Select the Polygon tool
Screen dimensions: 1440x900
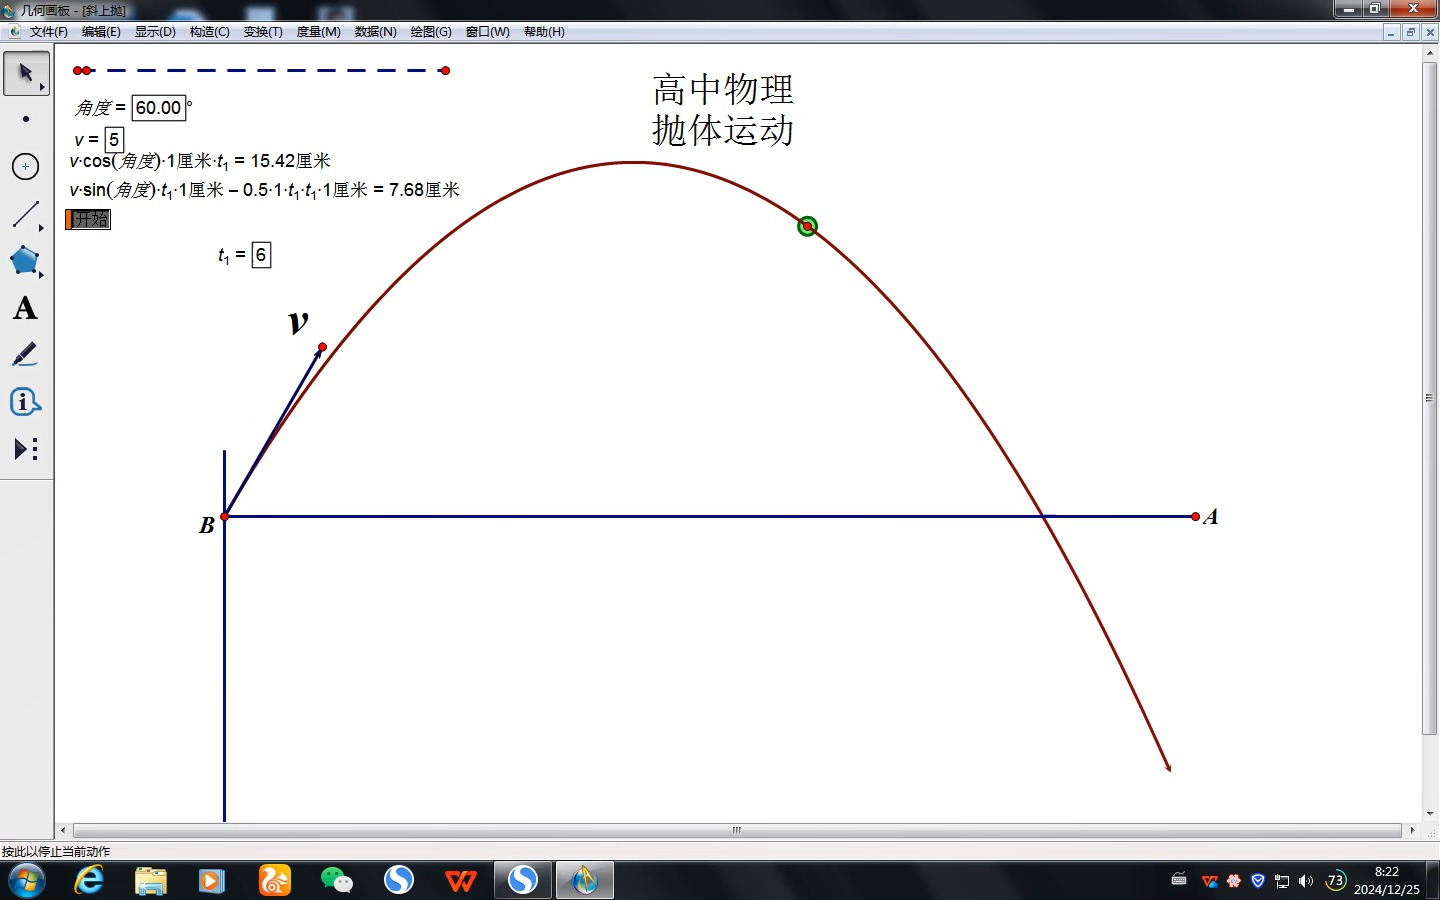pos(26,261)
